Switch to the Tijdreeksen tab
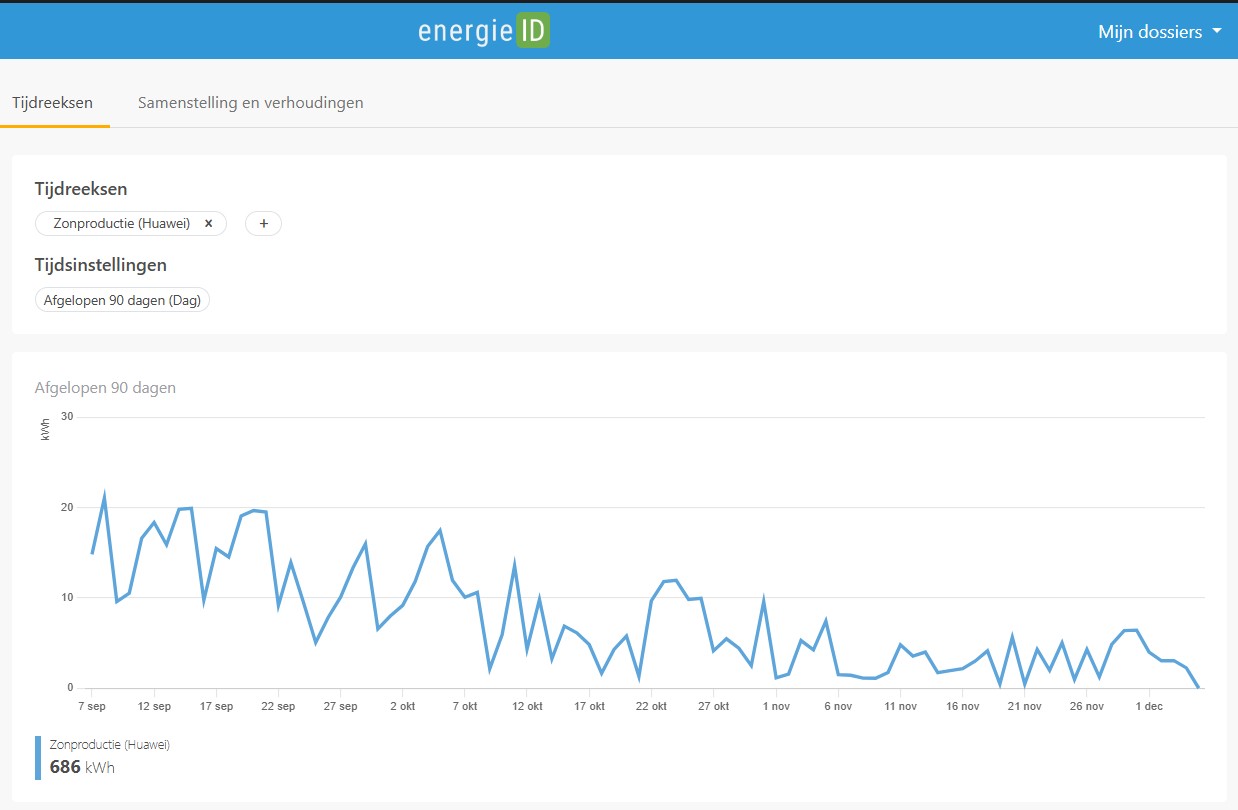 [52, 102]
